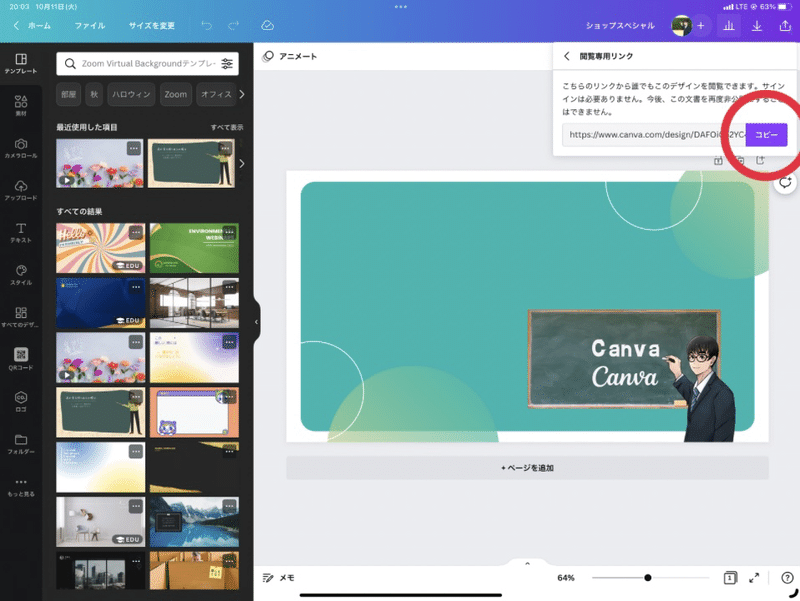Click the add comment bubble icon

click(x=785, y=182)
